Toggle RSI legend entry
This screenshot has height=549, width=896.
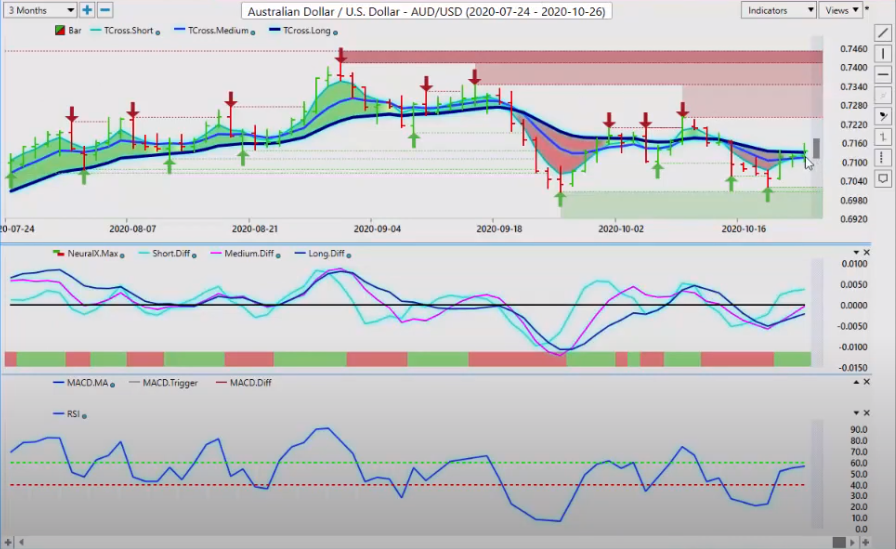coord(66,414)
